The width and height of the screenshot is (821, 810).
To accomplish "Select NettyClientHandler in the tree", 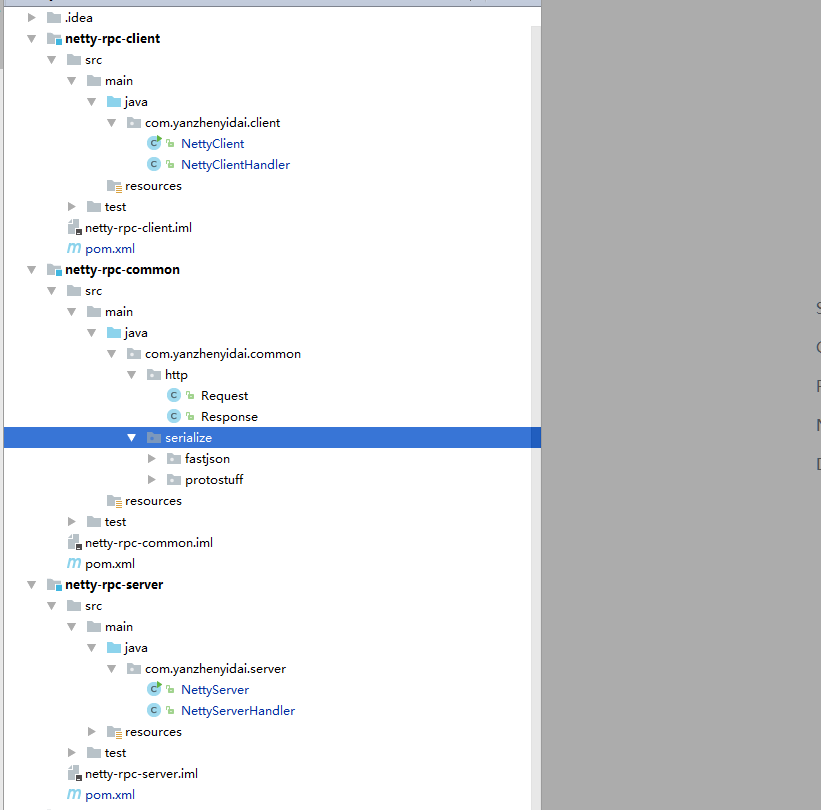I will point(236,164).
